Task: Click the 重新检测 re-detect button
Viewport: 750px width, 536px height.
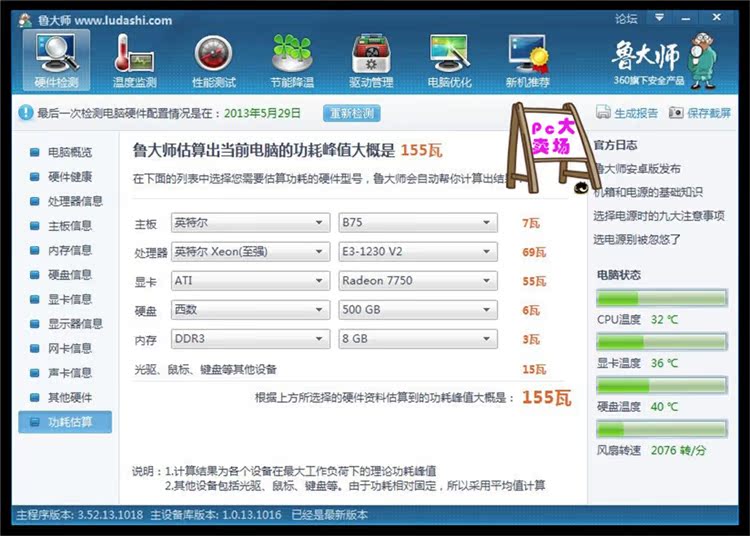Action: 352,113
